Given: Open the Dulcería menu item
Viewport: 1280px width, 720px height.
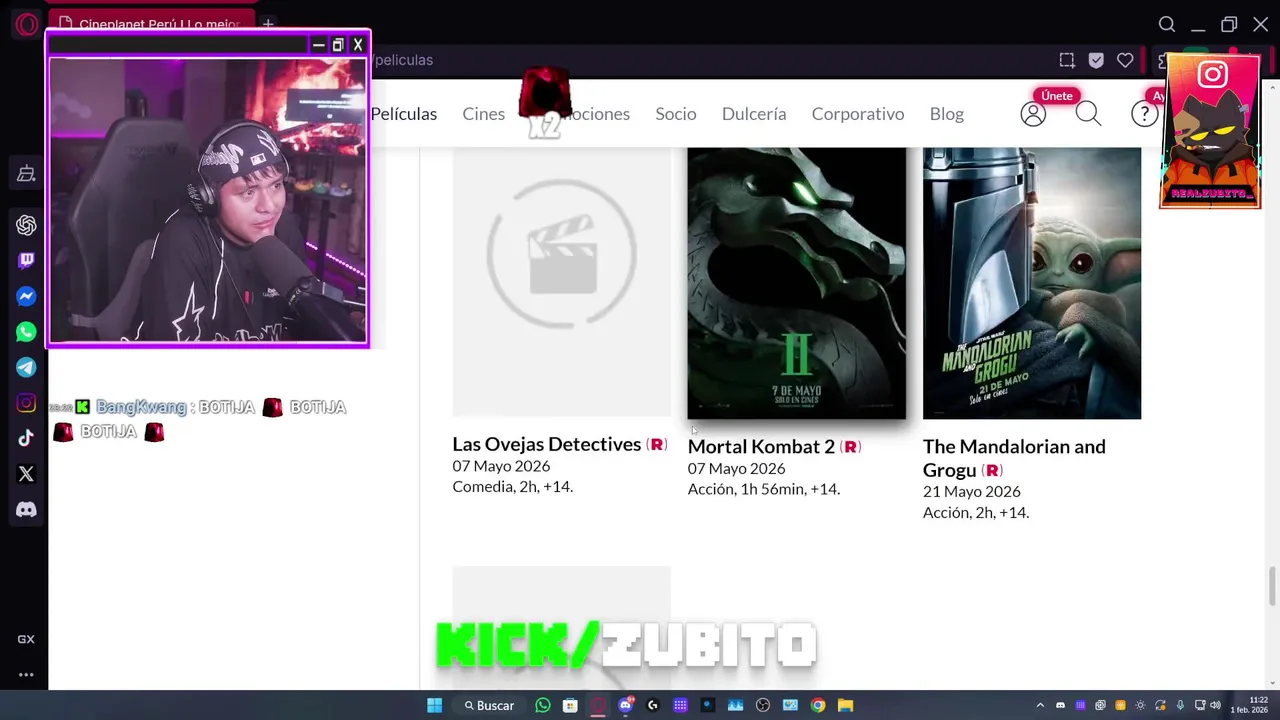Looking at the screenshot, I should (754, 114).
